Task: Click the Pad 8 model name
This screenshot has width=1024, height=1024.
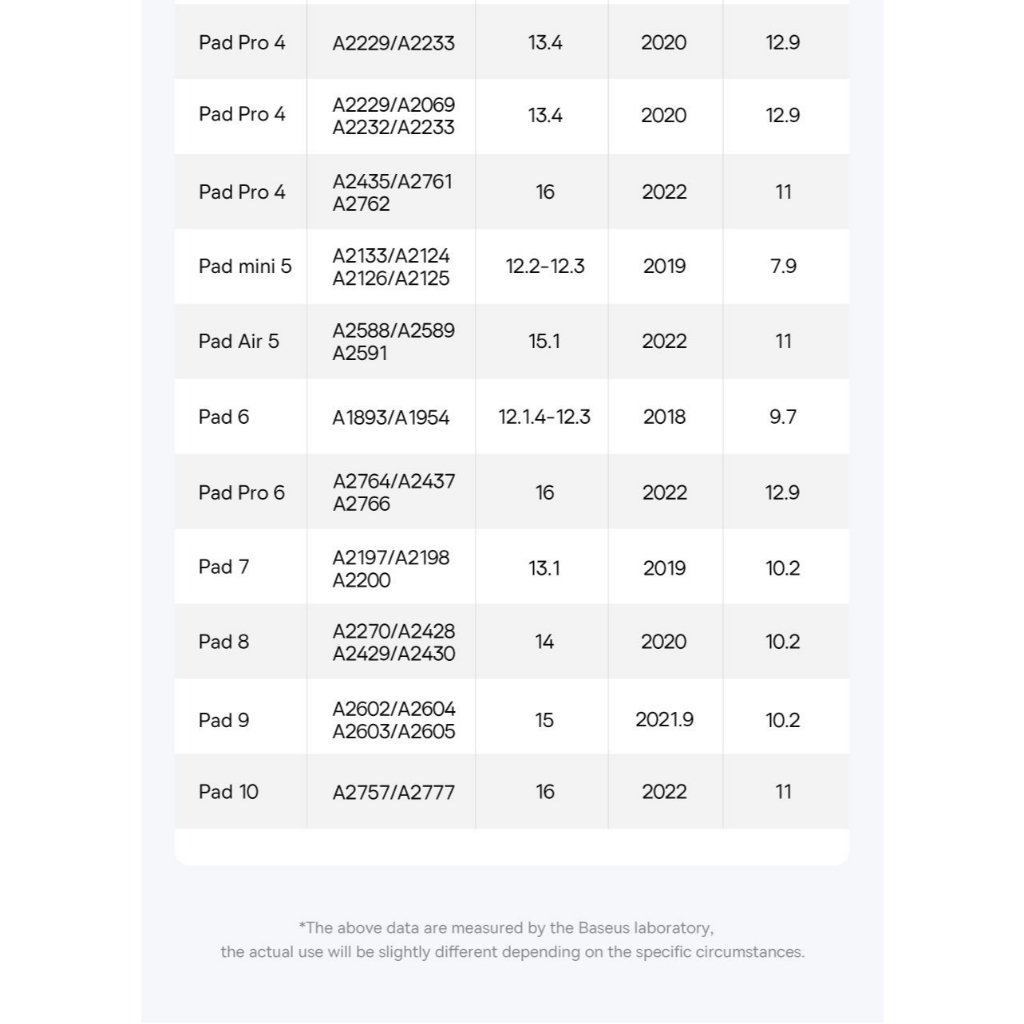Action: pos(224,642)
